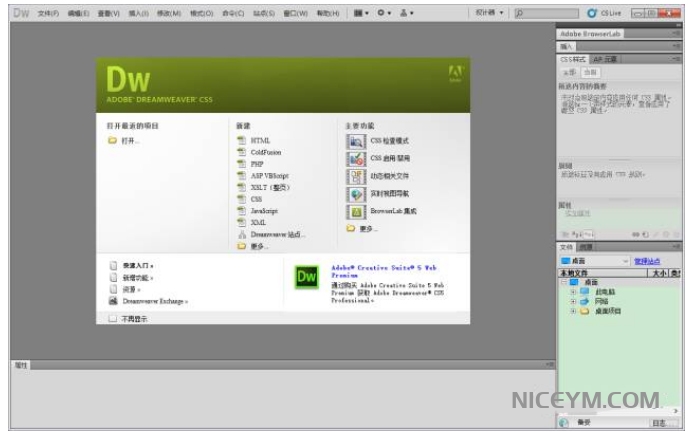689x438 pixels.
Task: Click the HTML new document icon
Action: (242, 140)
